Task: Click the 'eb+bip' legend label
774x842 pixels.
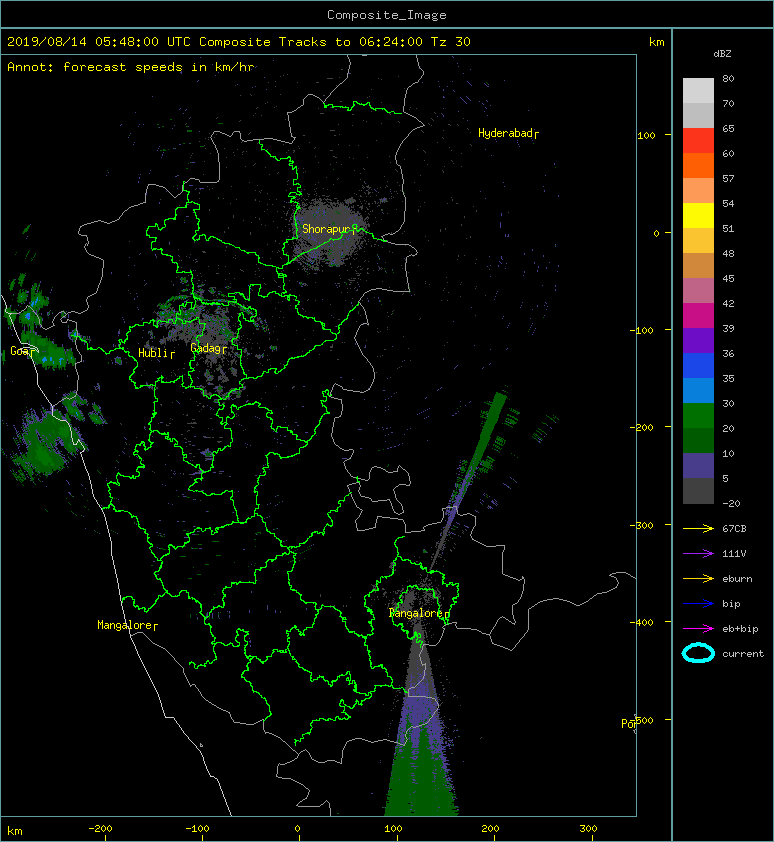Action: 740,629
